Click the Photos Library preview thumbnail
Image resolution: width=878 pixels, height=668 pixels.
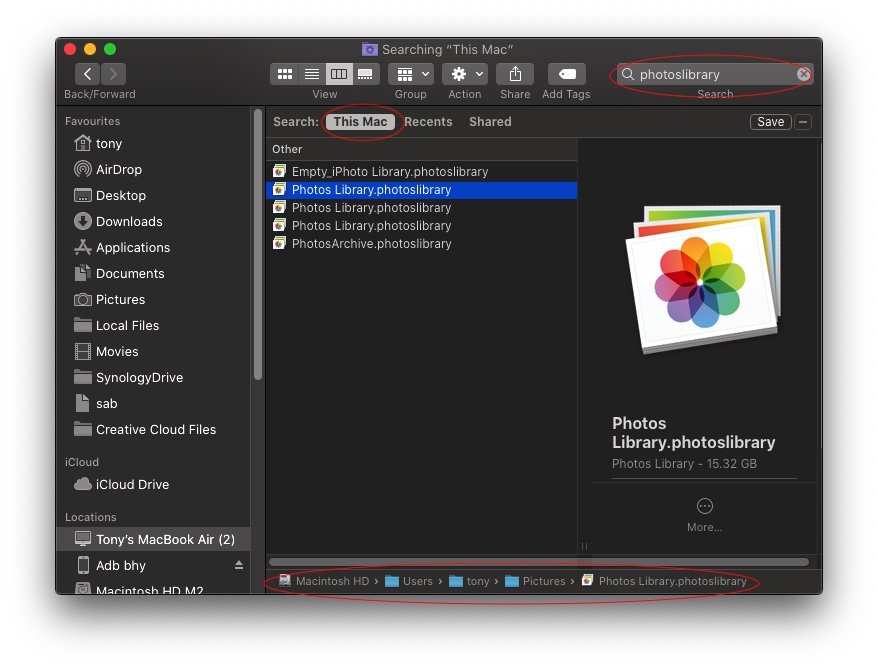703,279
